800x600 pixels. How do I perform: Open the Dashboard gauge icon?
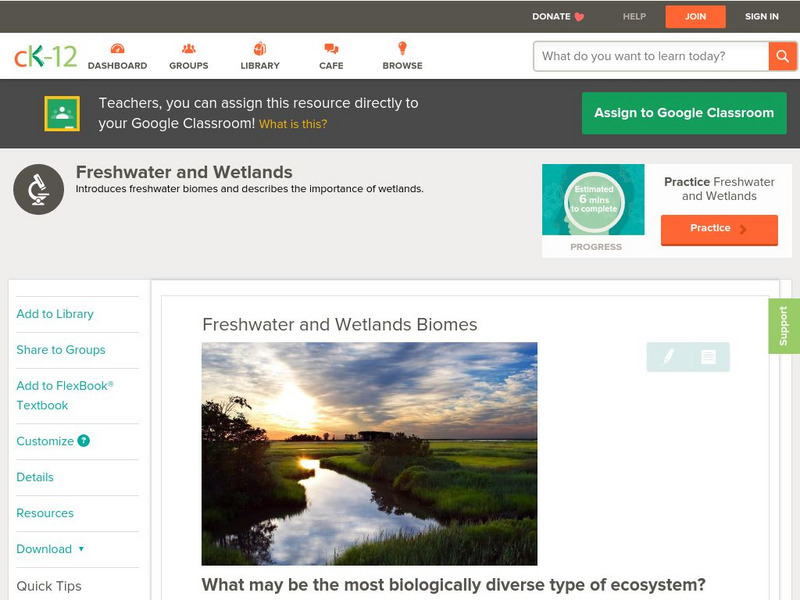point(117,49)
